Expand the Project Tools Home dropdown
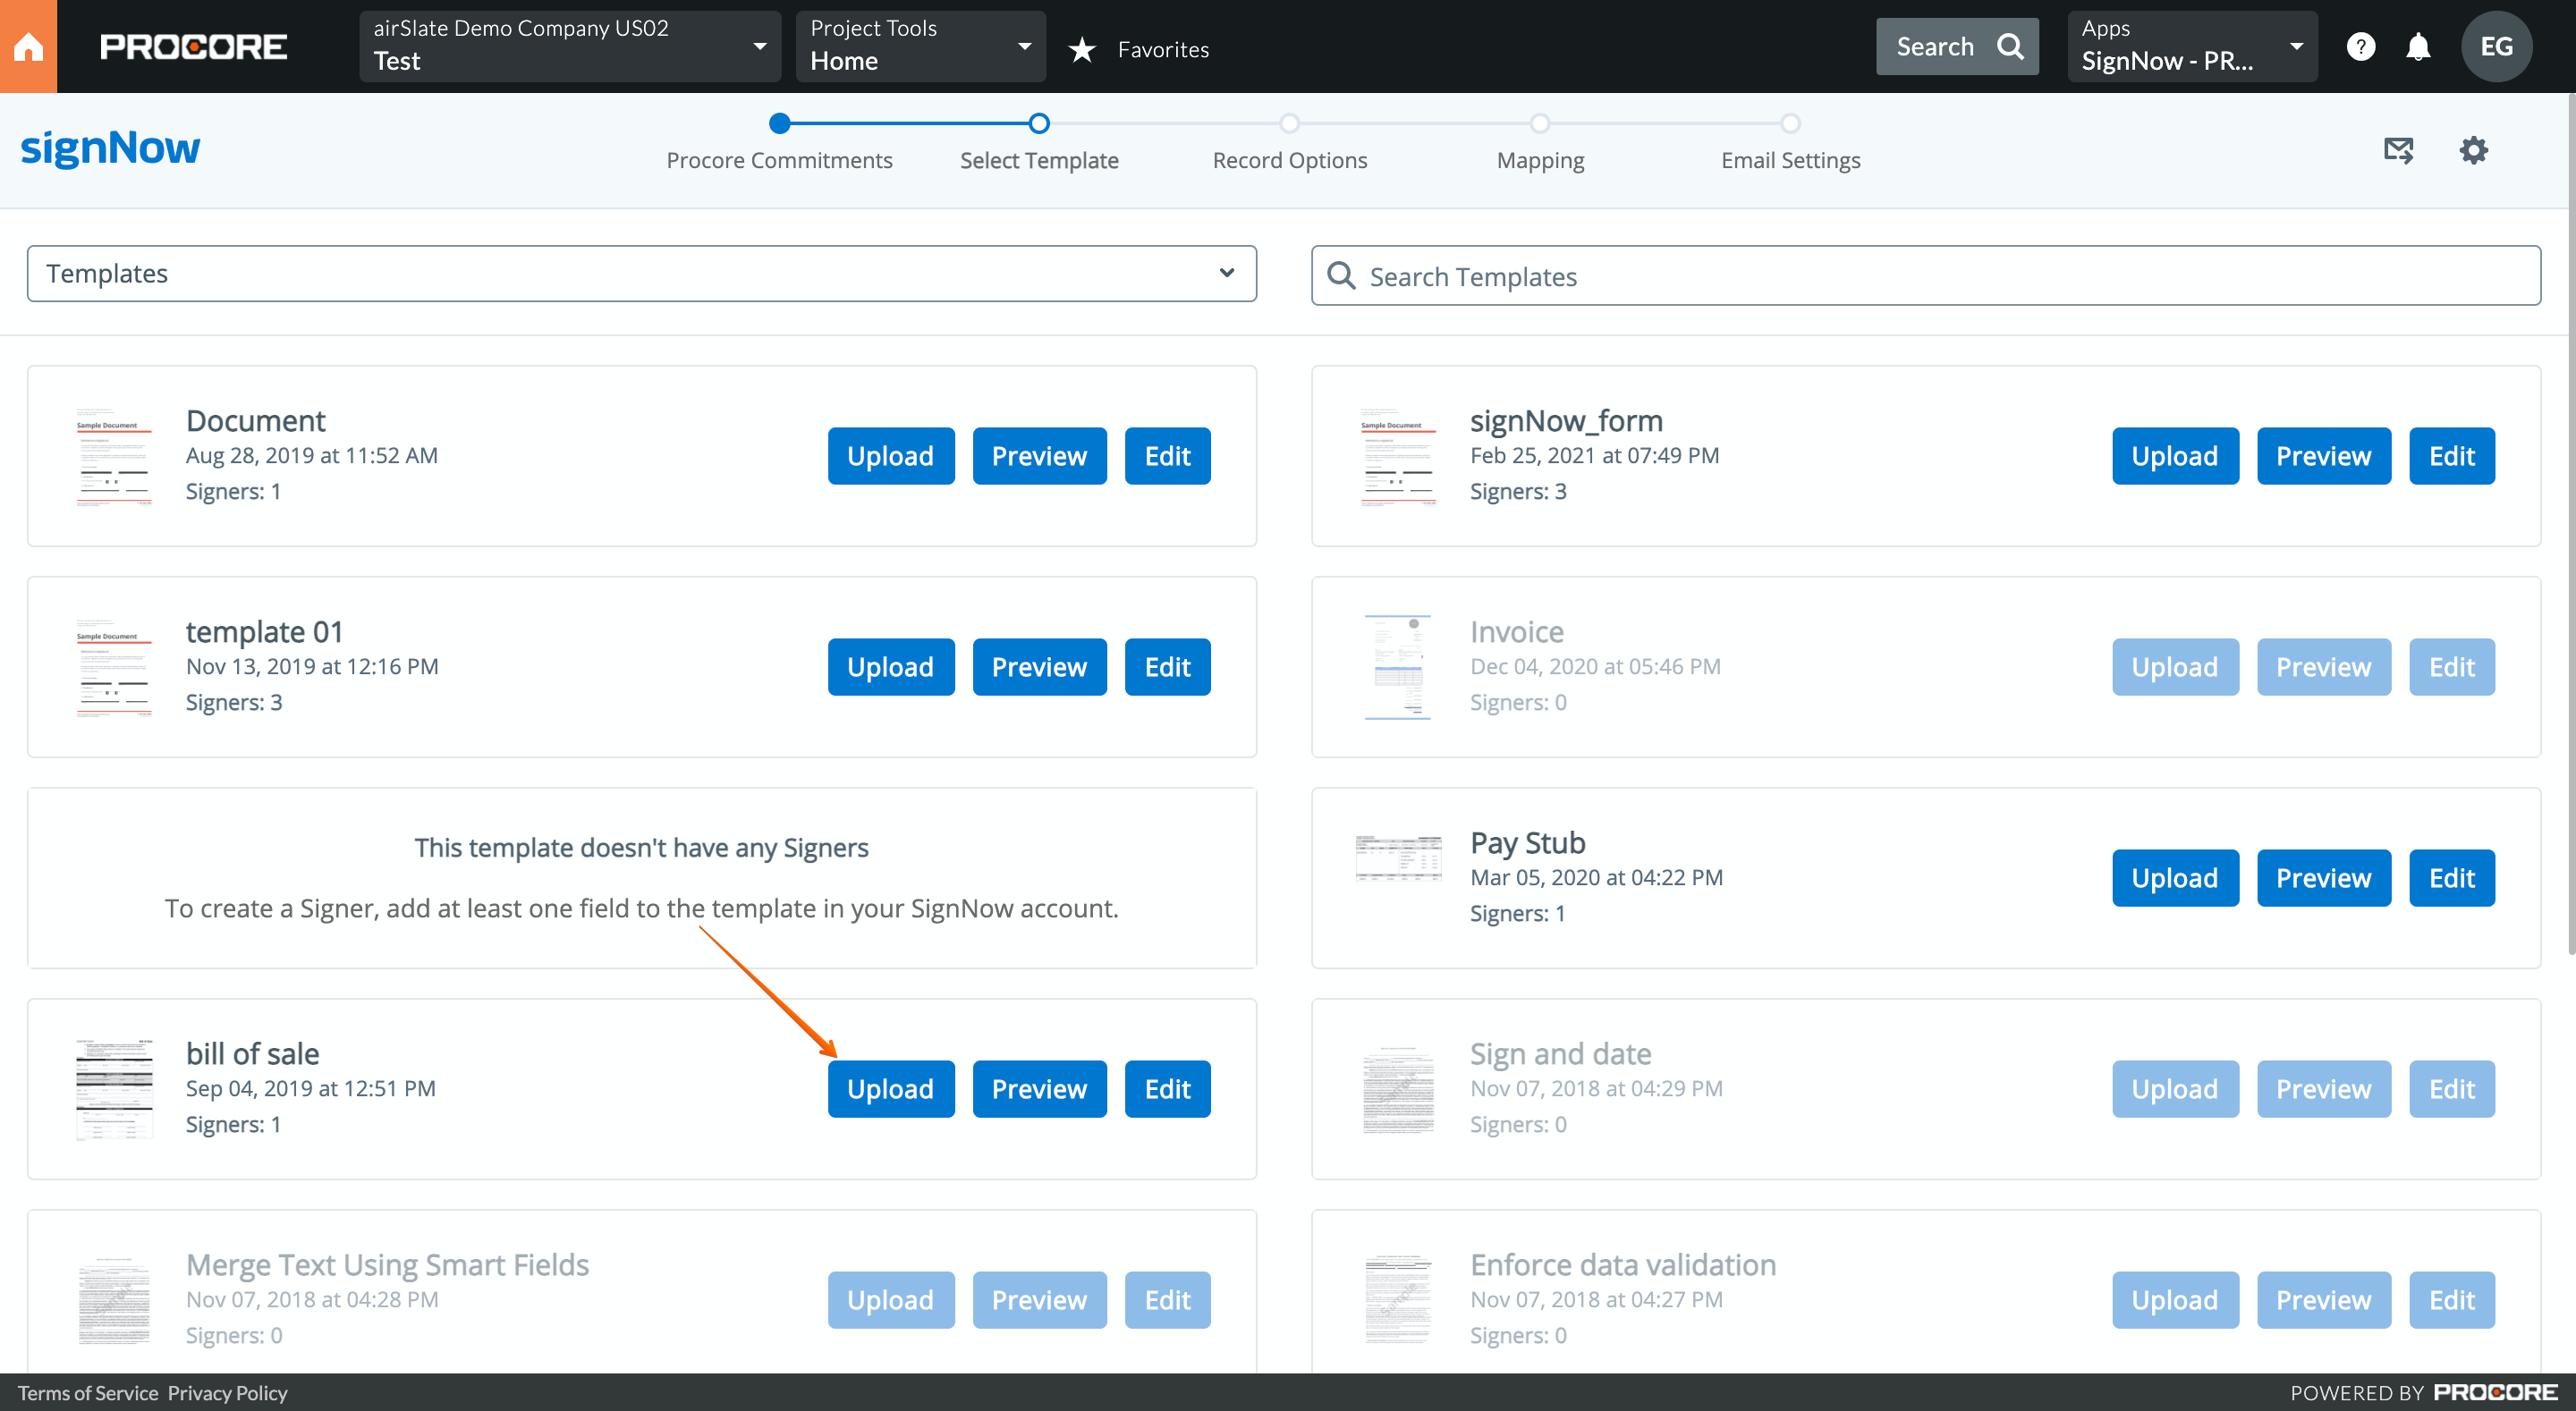This screenshot has height=1411, width=2576. [920, 46]
